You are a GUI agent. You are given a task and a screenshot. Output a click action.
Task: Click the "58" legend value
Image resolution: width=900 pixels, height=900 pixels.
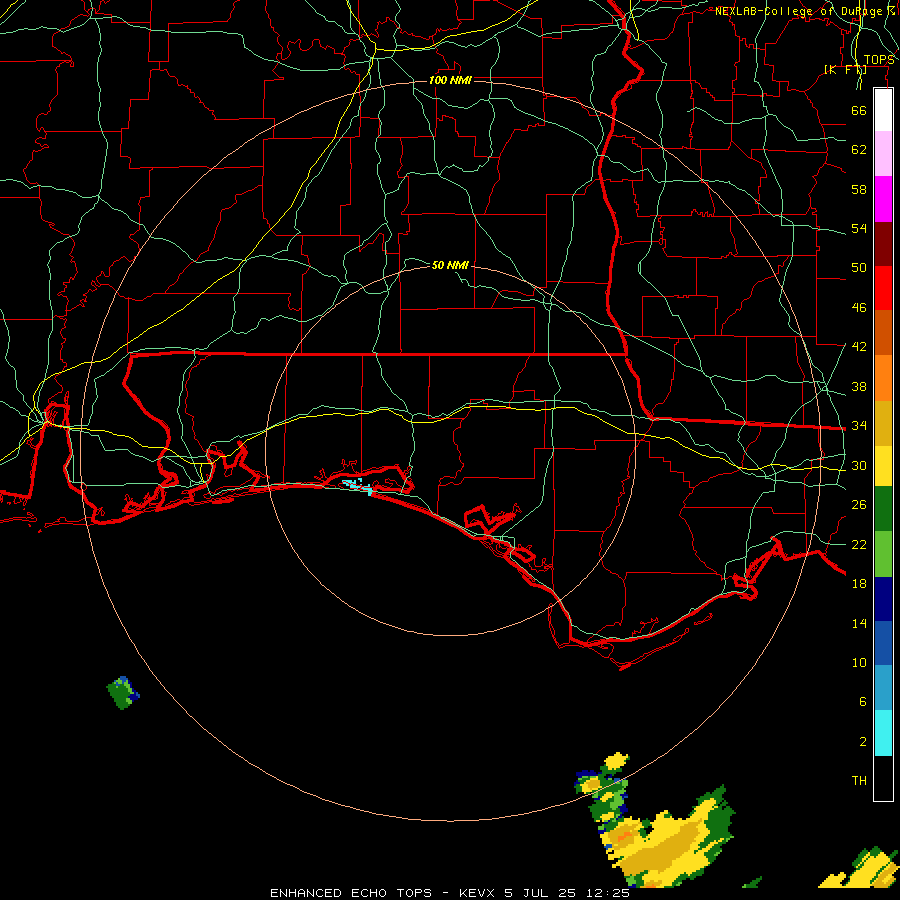tap(859, 189)
